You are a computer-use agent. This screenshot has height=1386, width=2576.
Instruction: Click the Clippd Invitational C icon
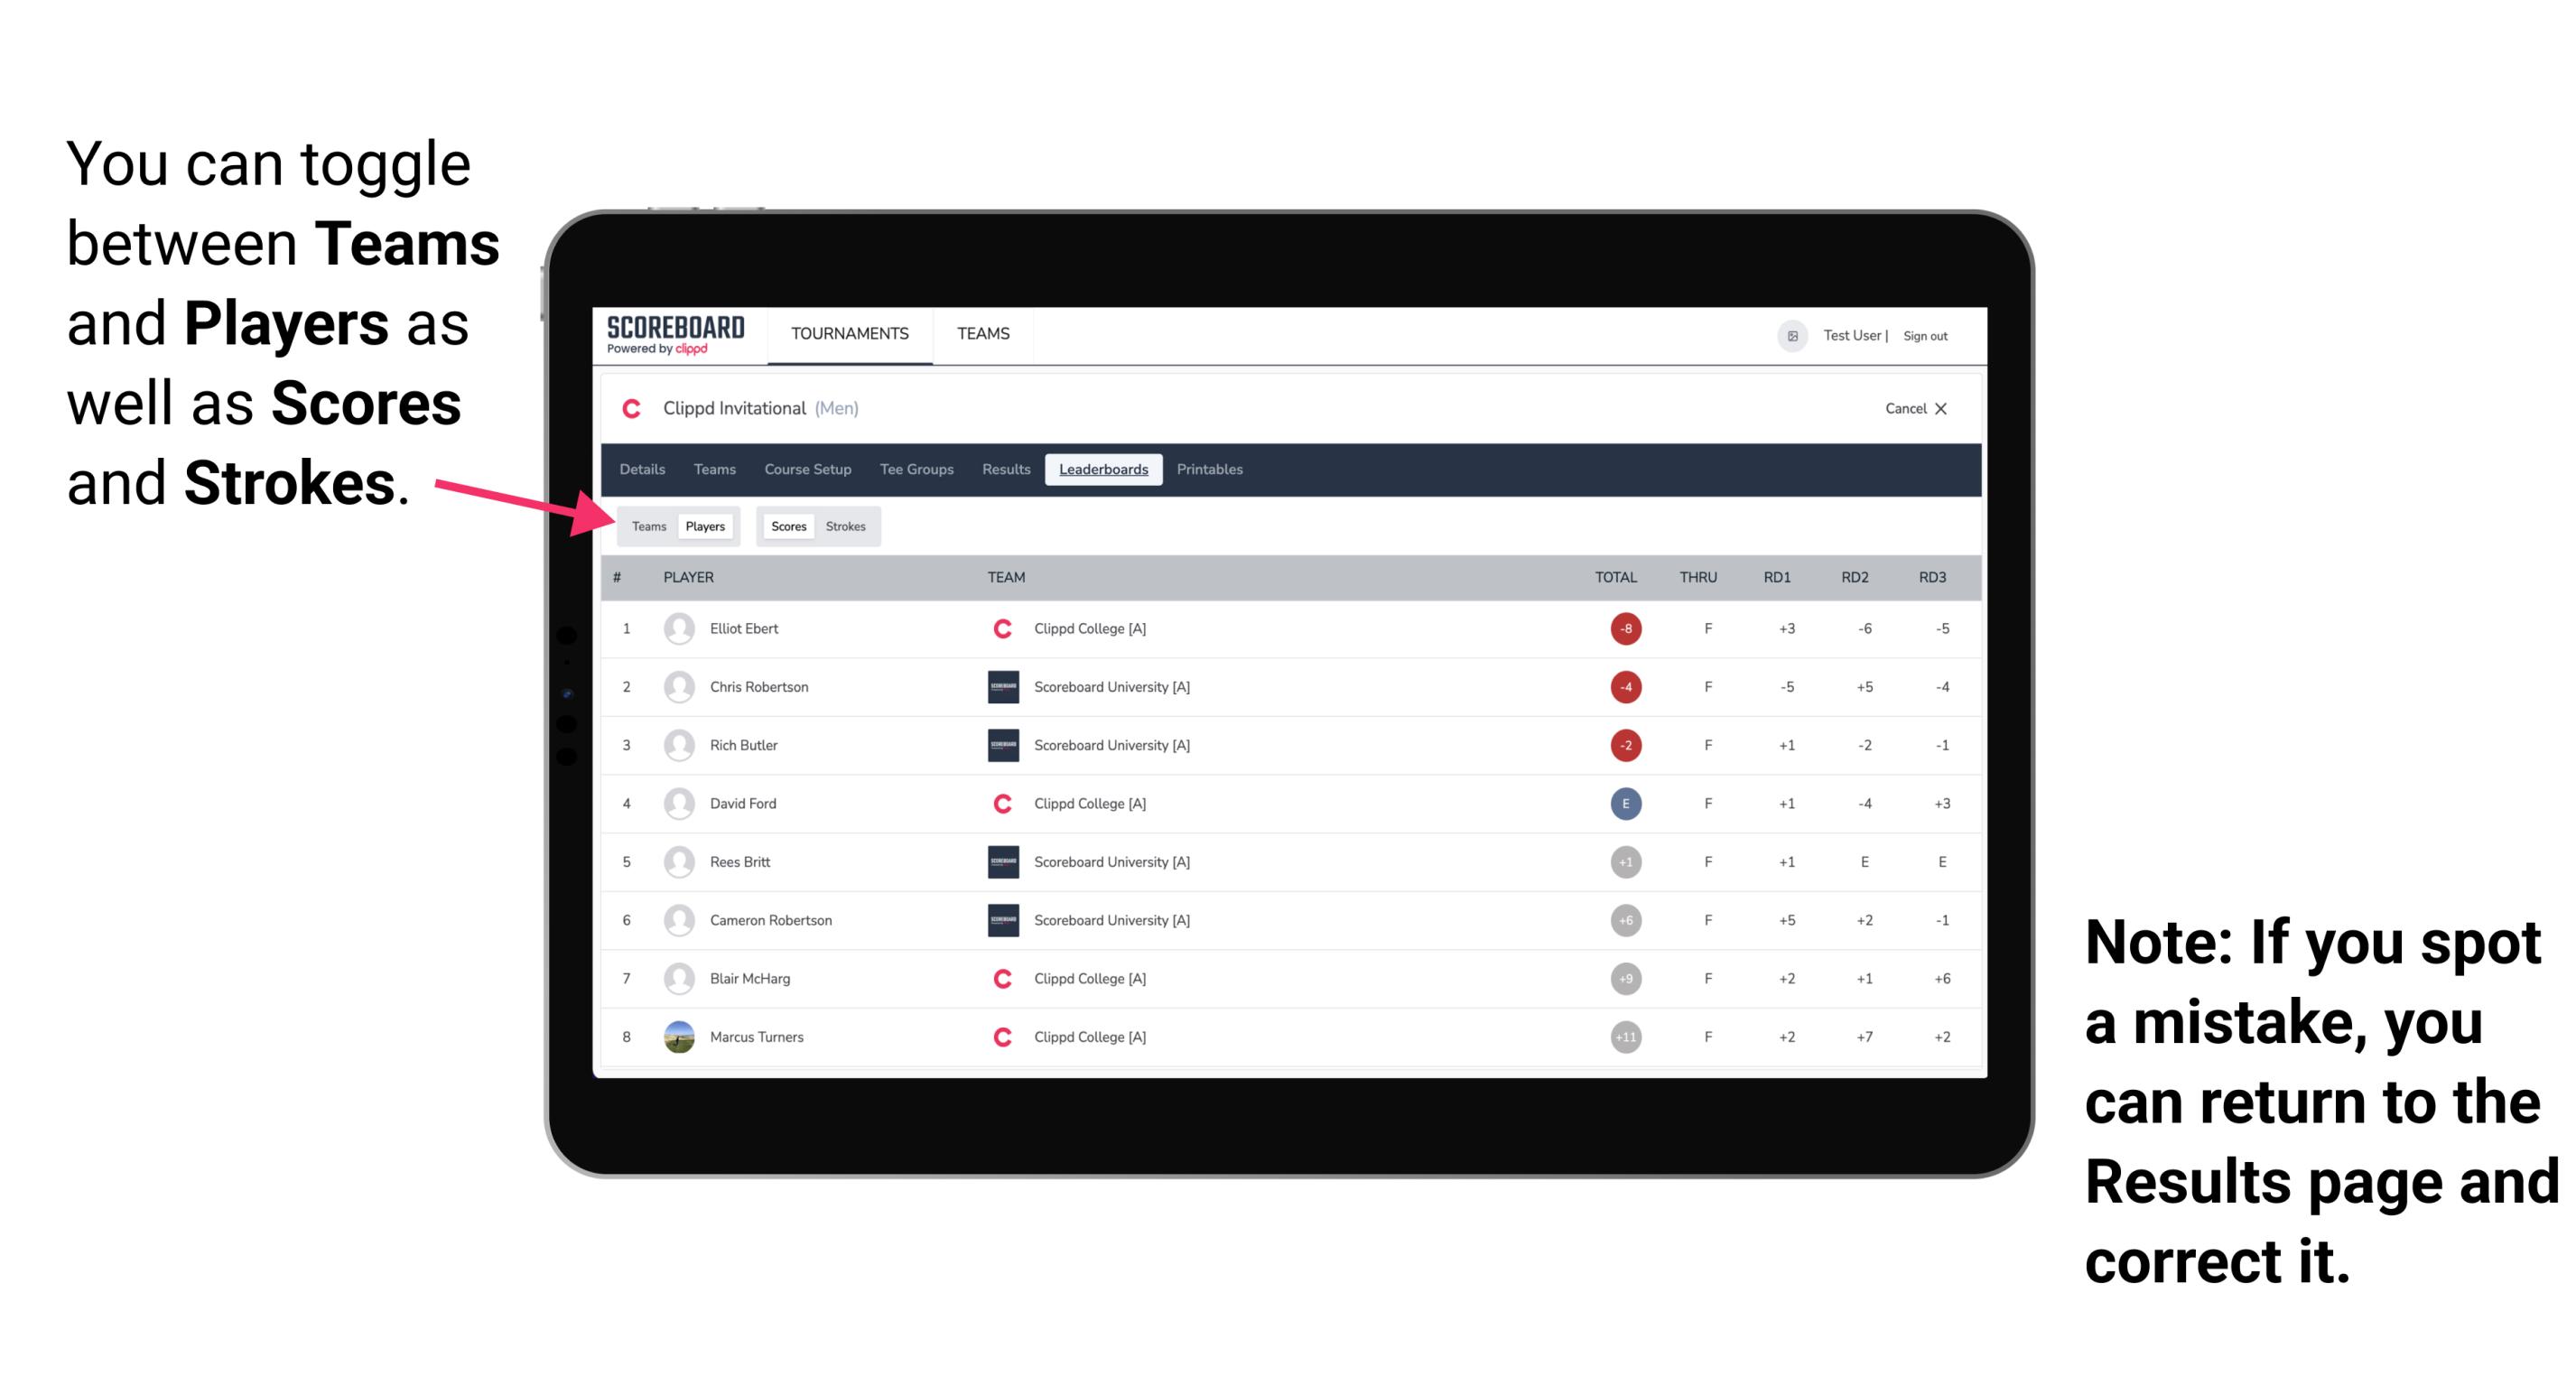(631, 408)
